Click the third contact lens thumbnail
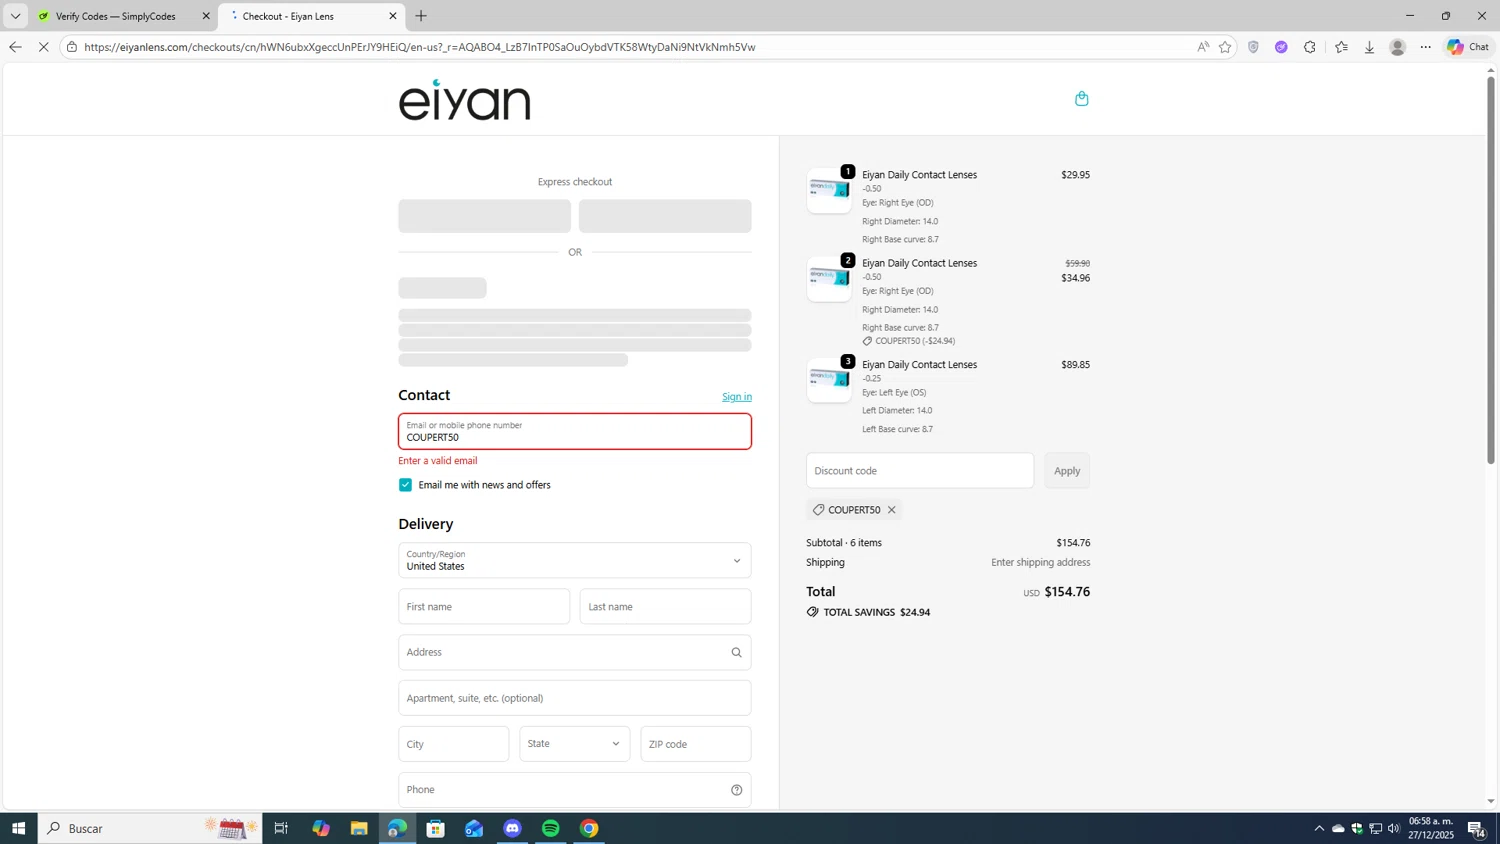1500x844 pixels. coord(829,380)
